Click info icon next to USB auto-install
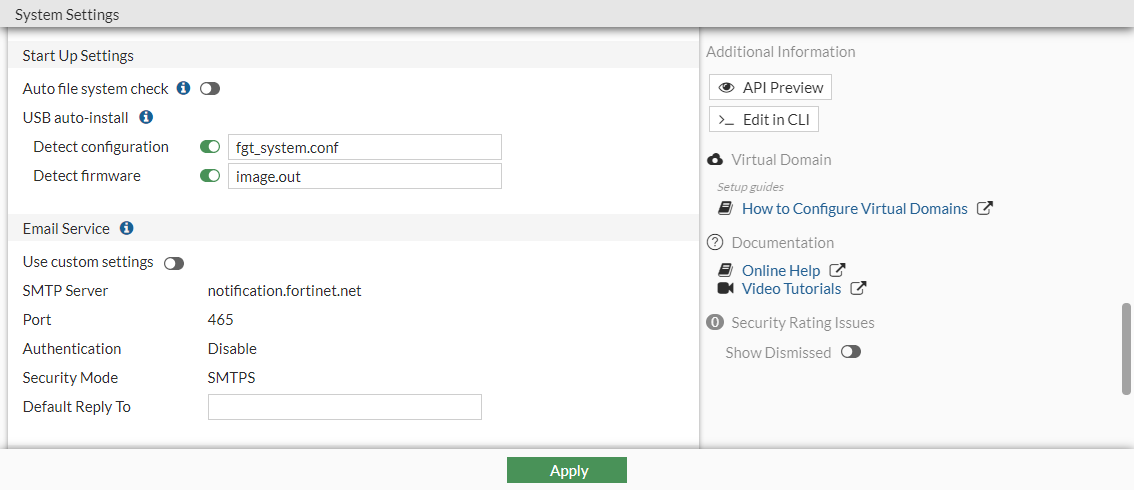Screen dimensions: 1134x490 [x=146, y=117]
